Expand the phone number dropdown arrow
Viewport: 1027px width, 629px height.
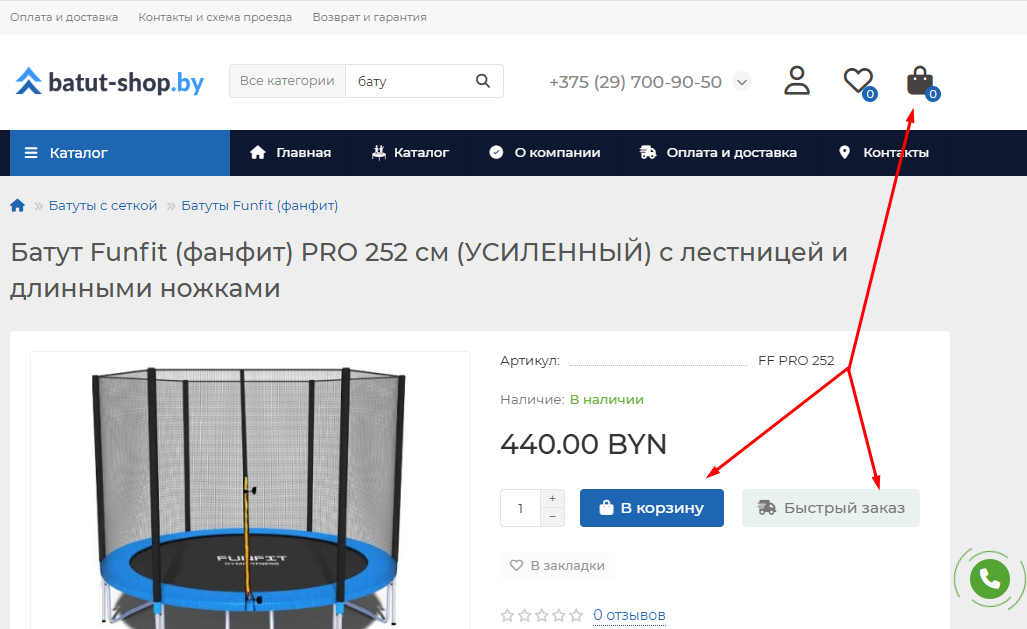tap(741, 82)
